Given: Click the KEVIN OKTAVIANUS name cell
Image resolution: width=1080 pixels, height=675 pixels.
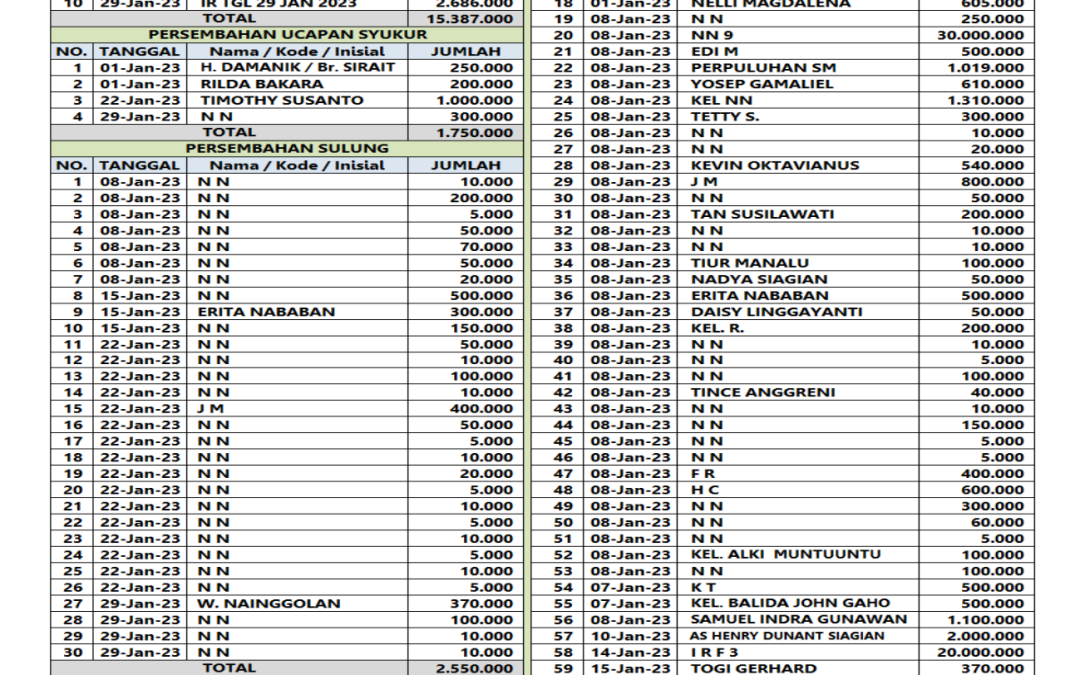Looking at the screenshot, I should pos(774,165).
